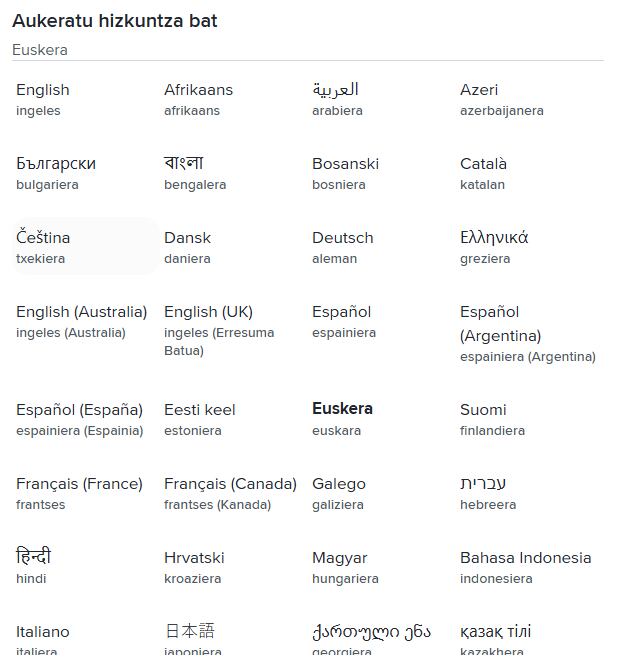
Task: Choose Ελληνικά (greziera) language
Action: (494, 247)
